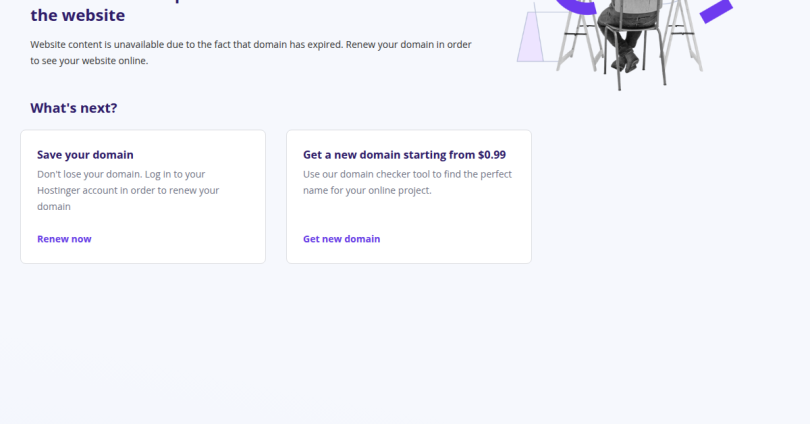Click the Save your domain card description text
The width and height of the screenshot is (810, 424).
128,190
